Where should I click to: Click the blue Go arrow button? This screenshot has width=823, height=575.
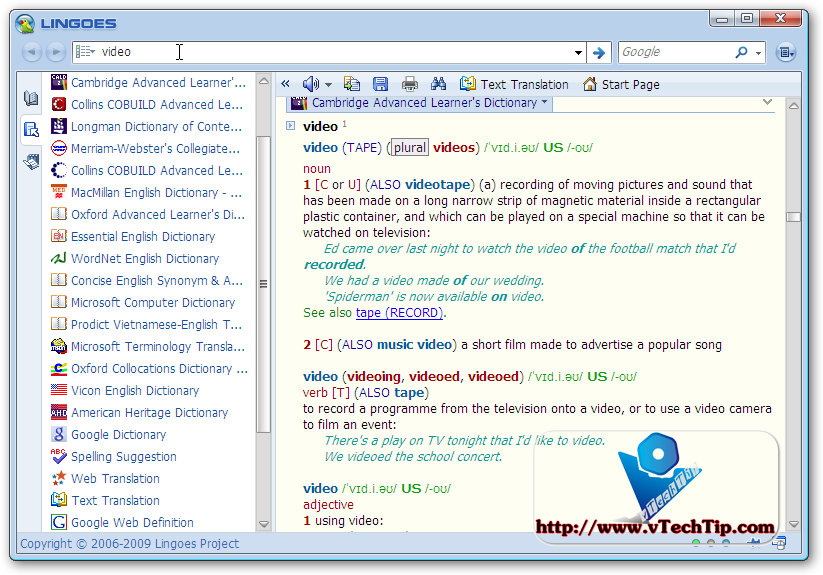[598, 52]
